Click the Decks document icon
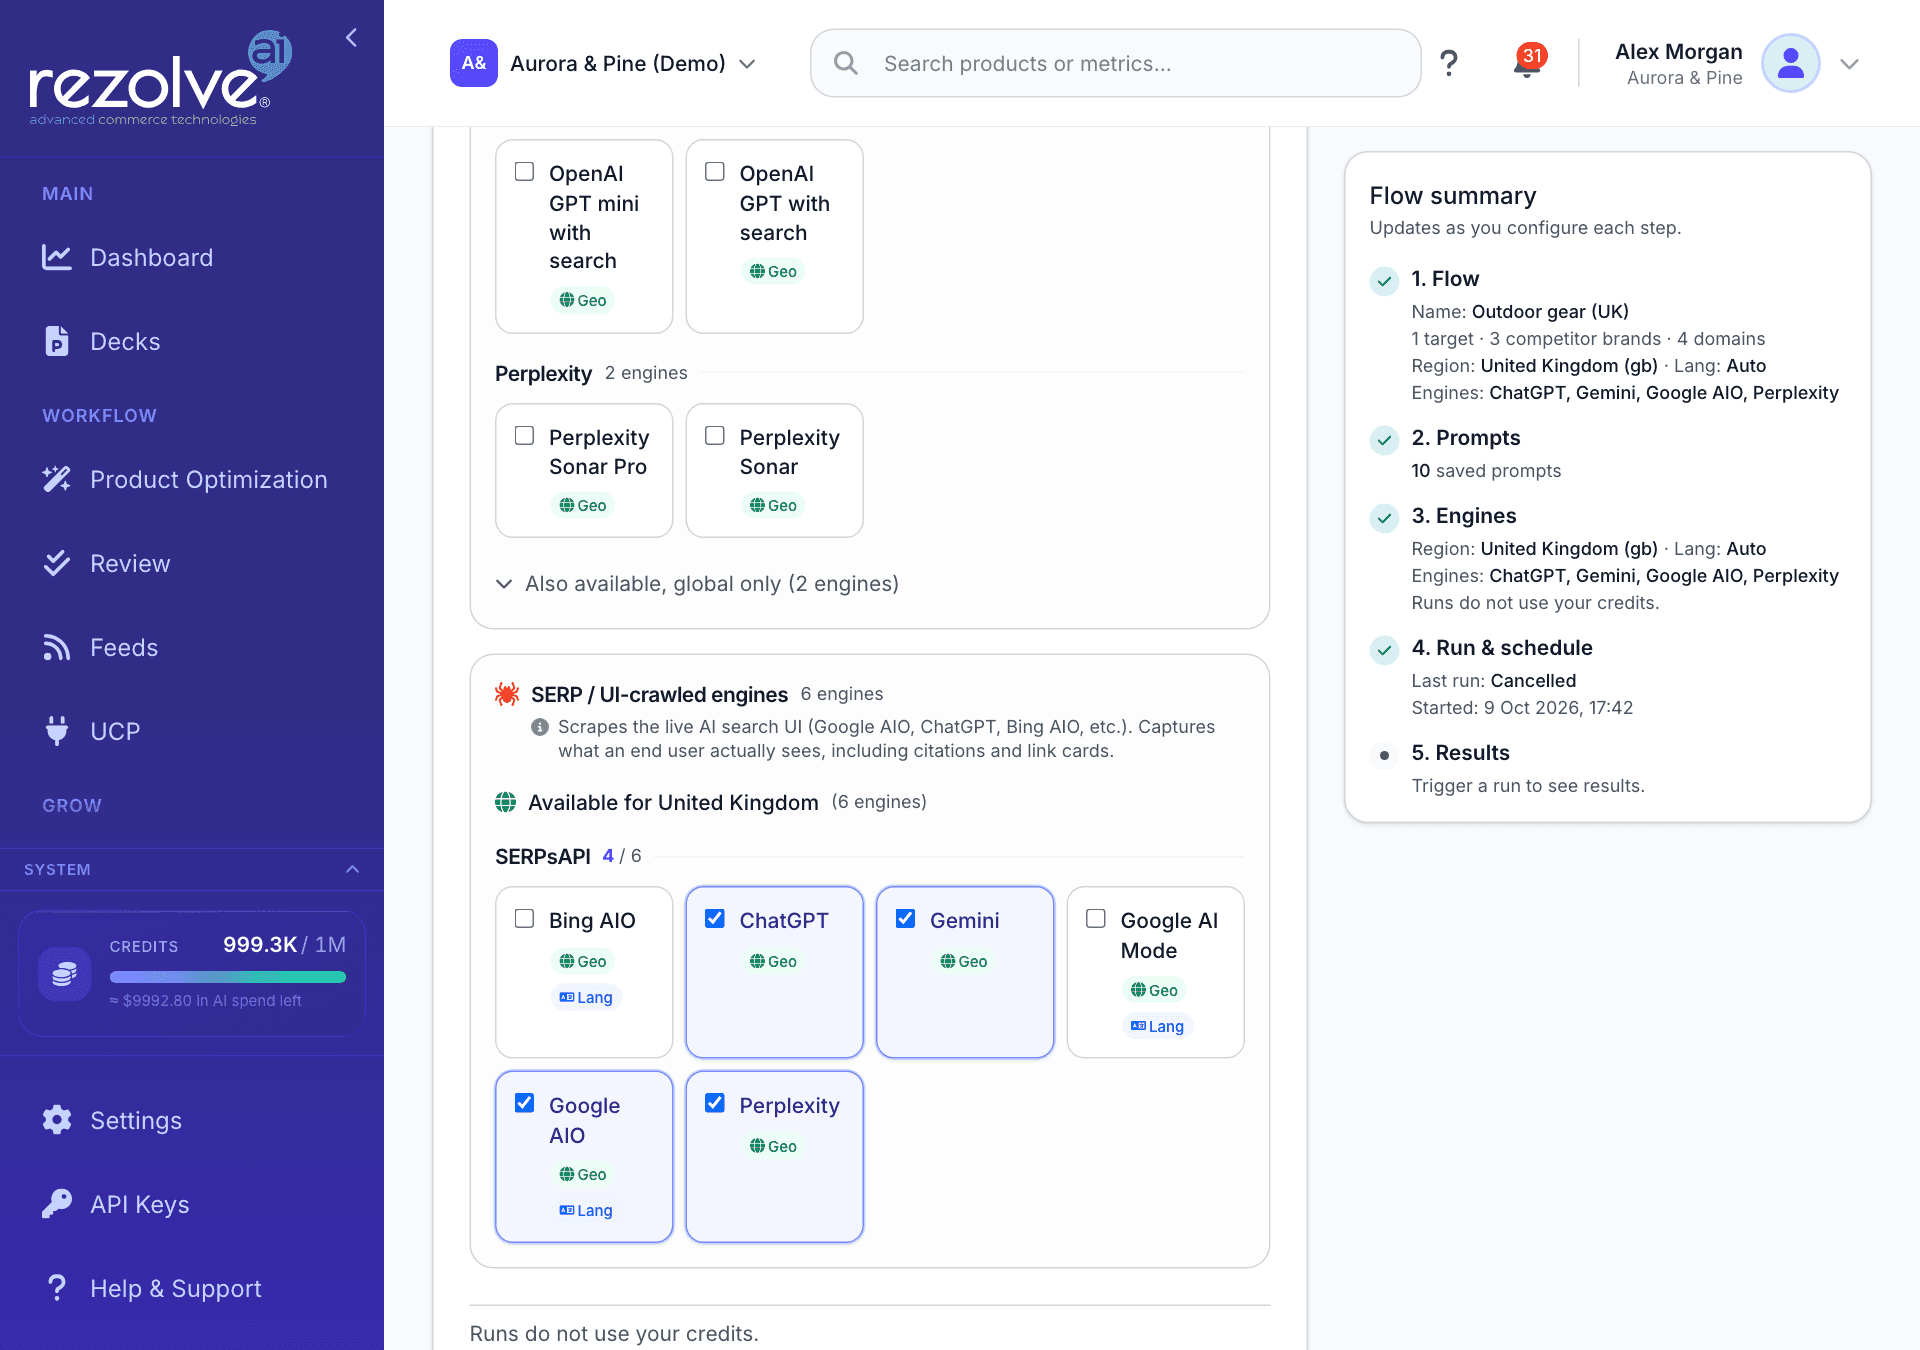The width and height of the screenshot is (1920, 1350). [57, 341]
